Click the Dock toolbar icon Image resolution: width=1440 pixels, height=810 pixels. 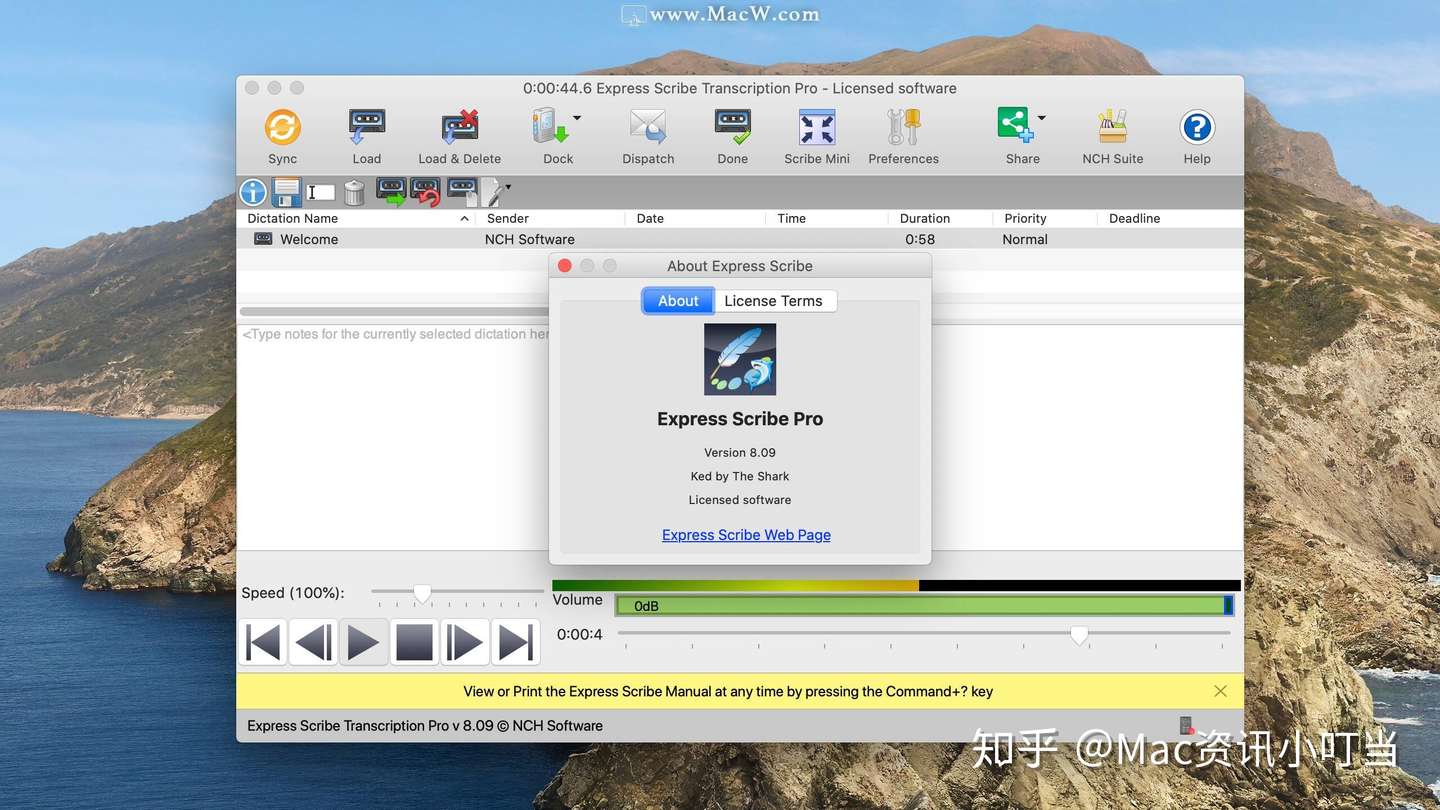[550, 128]
